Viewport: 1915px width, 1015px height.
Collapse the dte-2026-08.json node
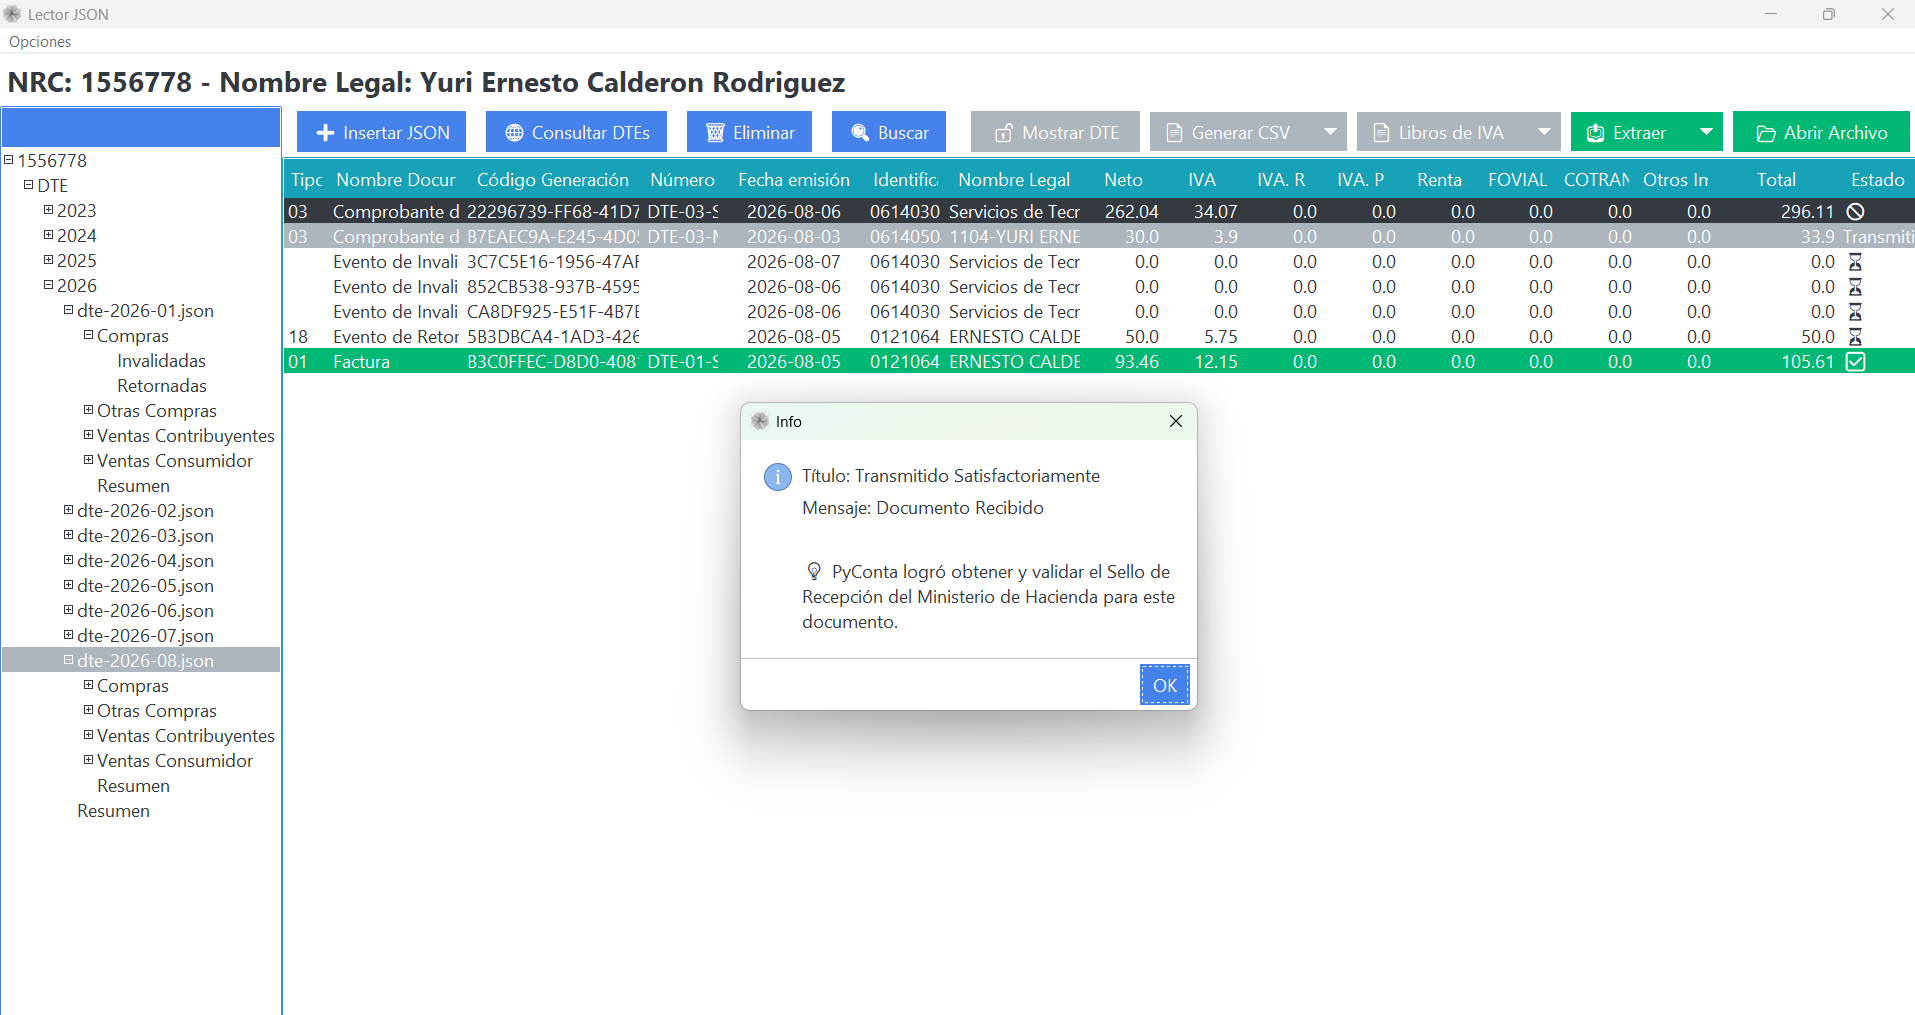[x=68, y=660]
